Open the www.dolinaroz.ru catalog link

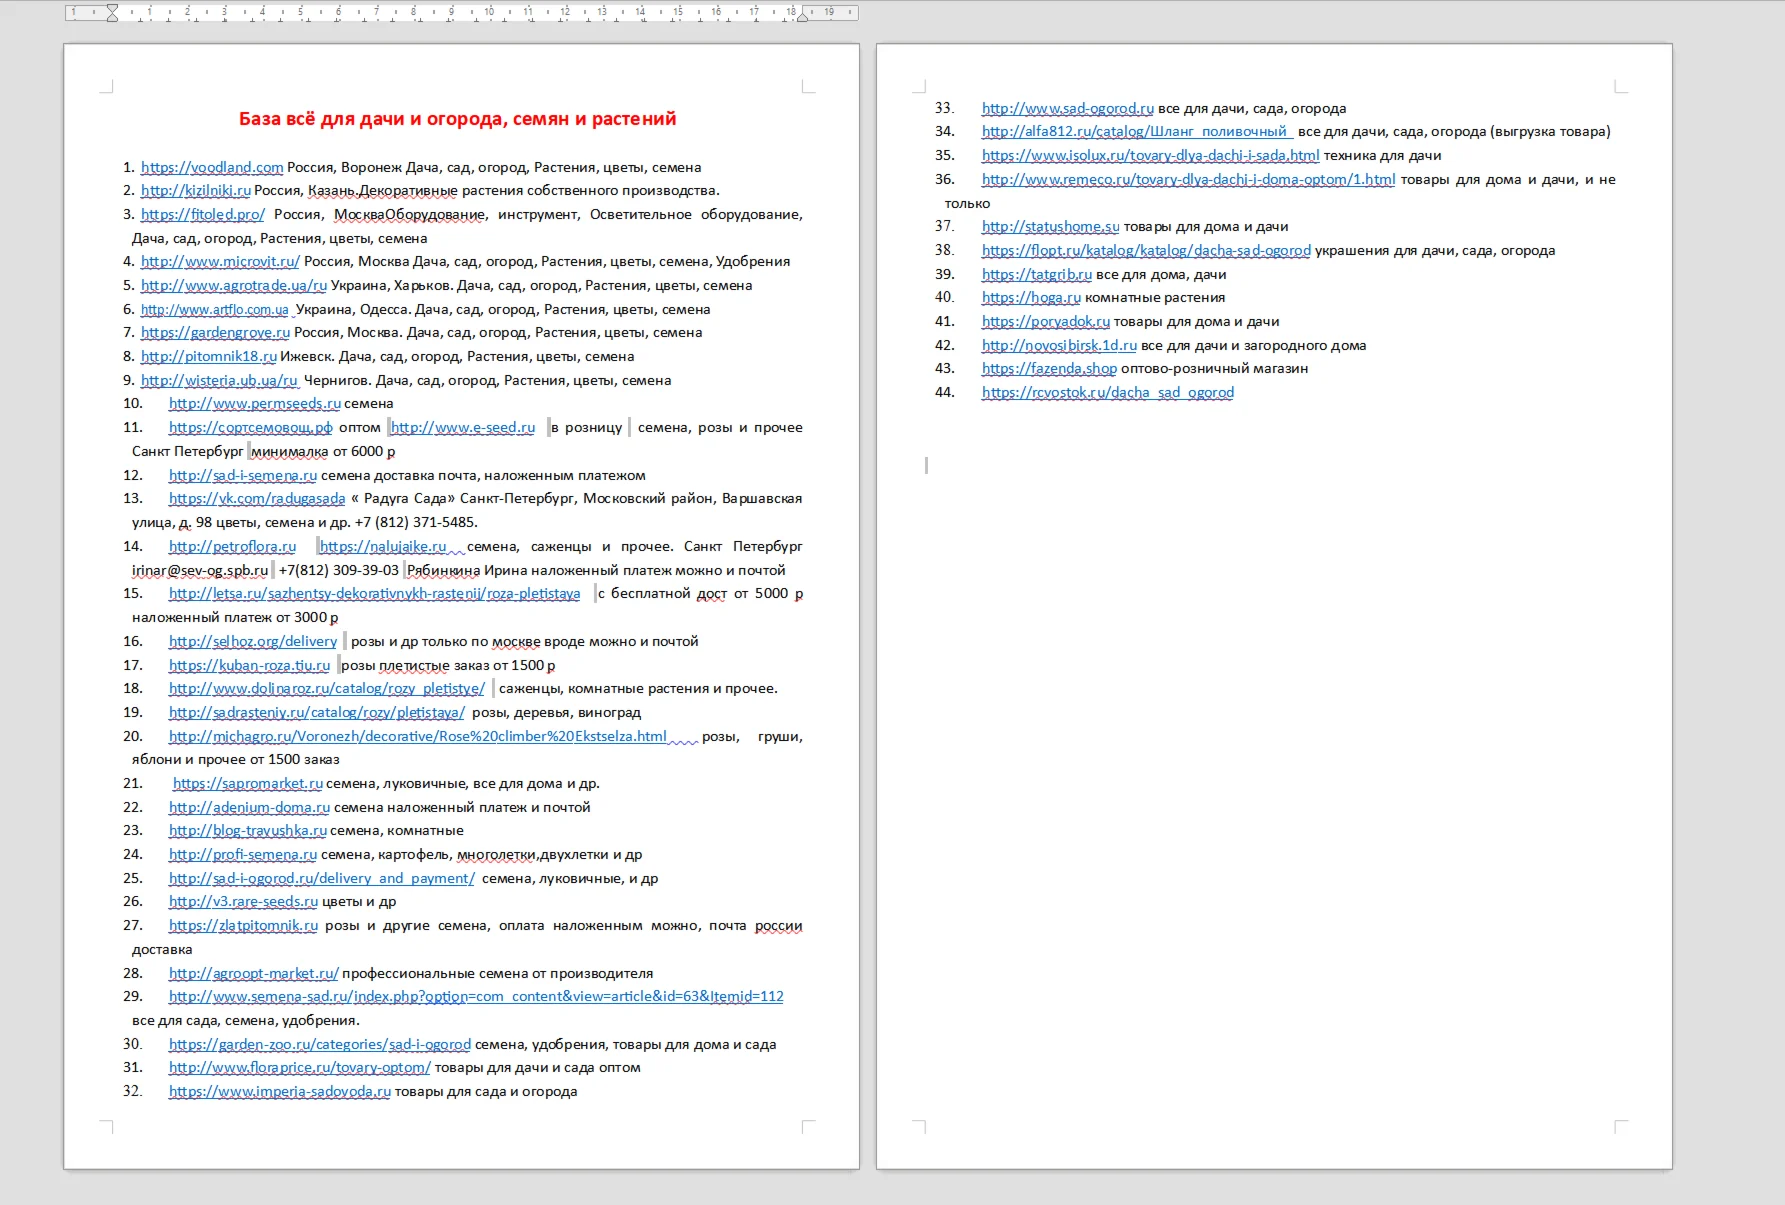[x=327, y=688]
